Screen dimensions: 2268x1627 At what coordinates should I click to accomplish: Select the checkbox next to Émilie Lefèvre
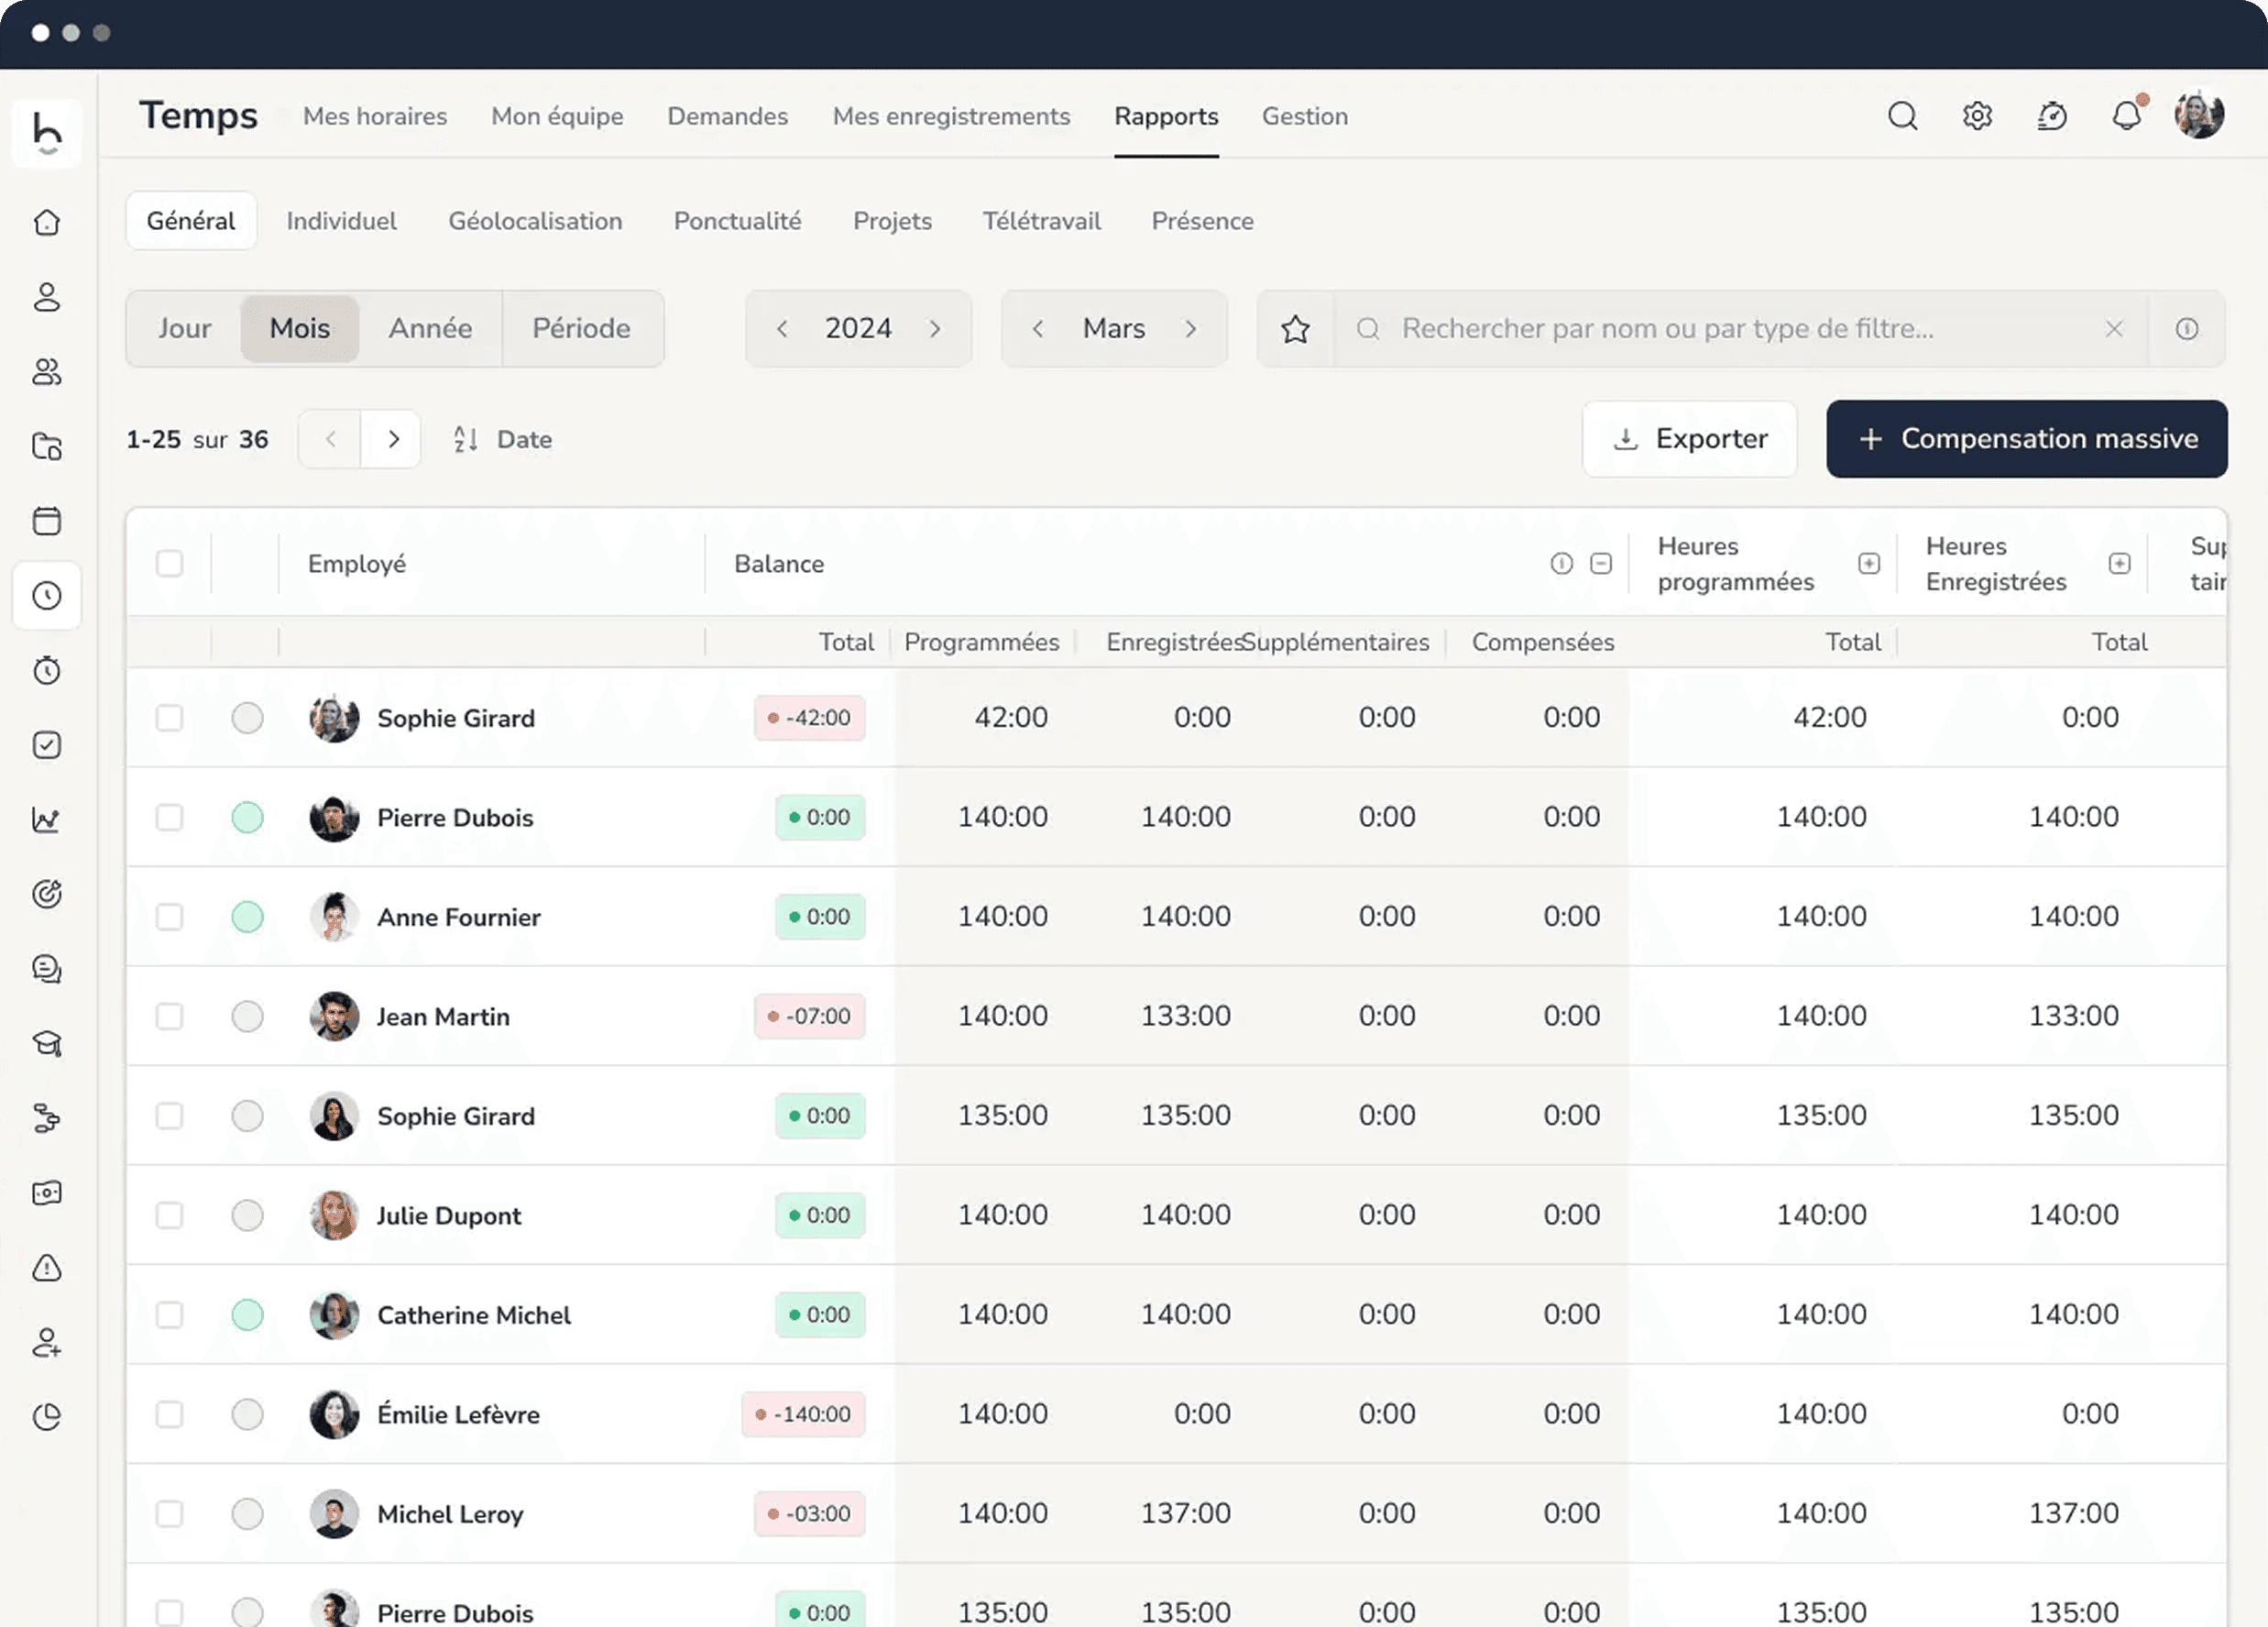point(170,1414)
